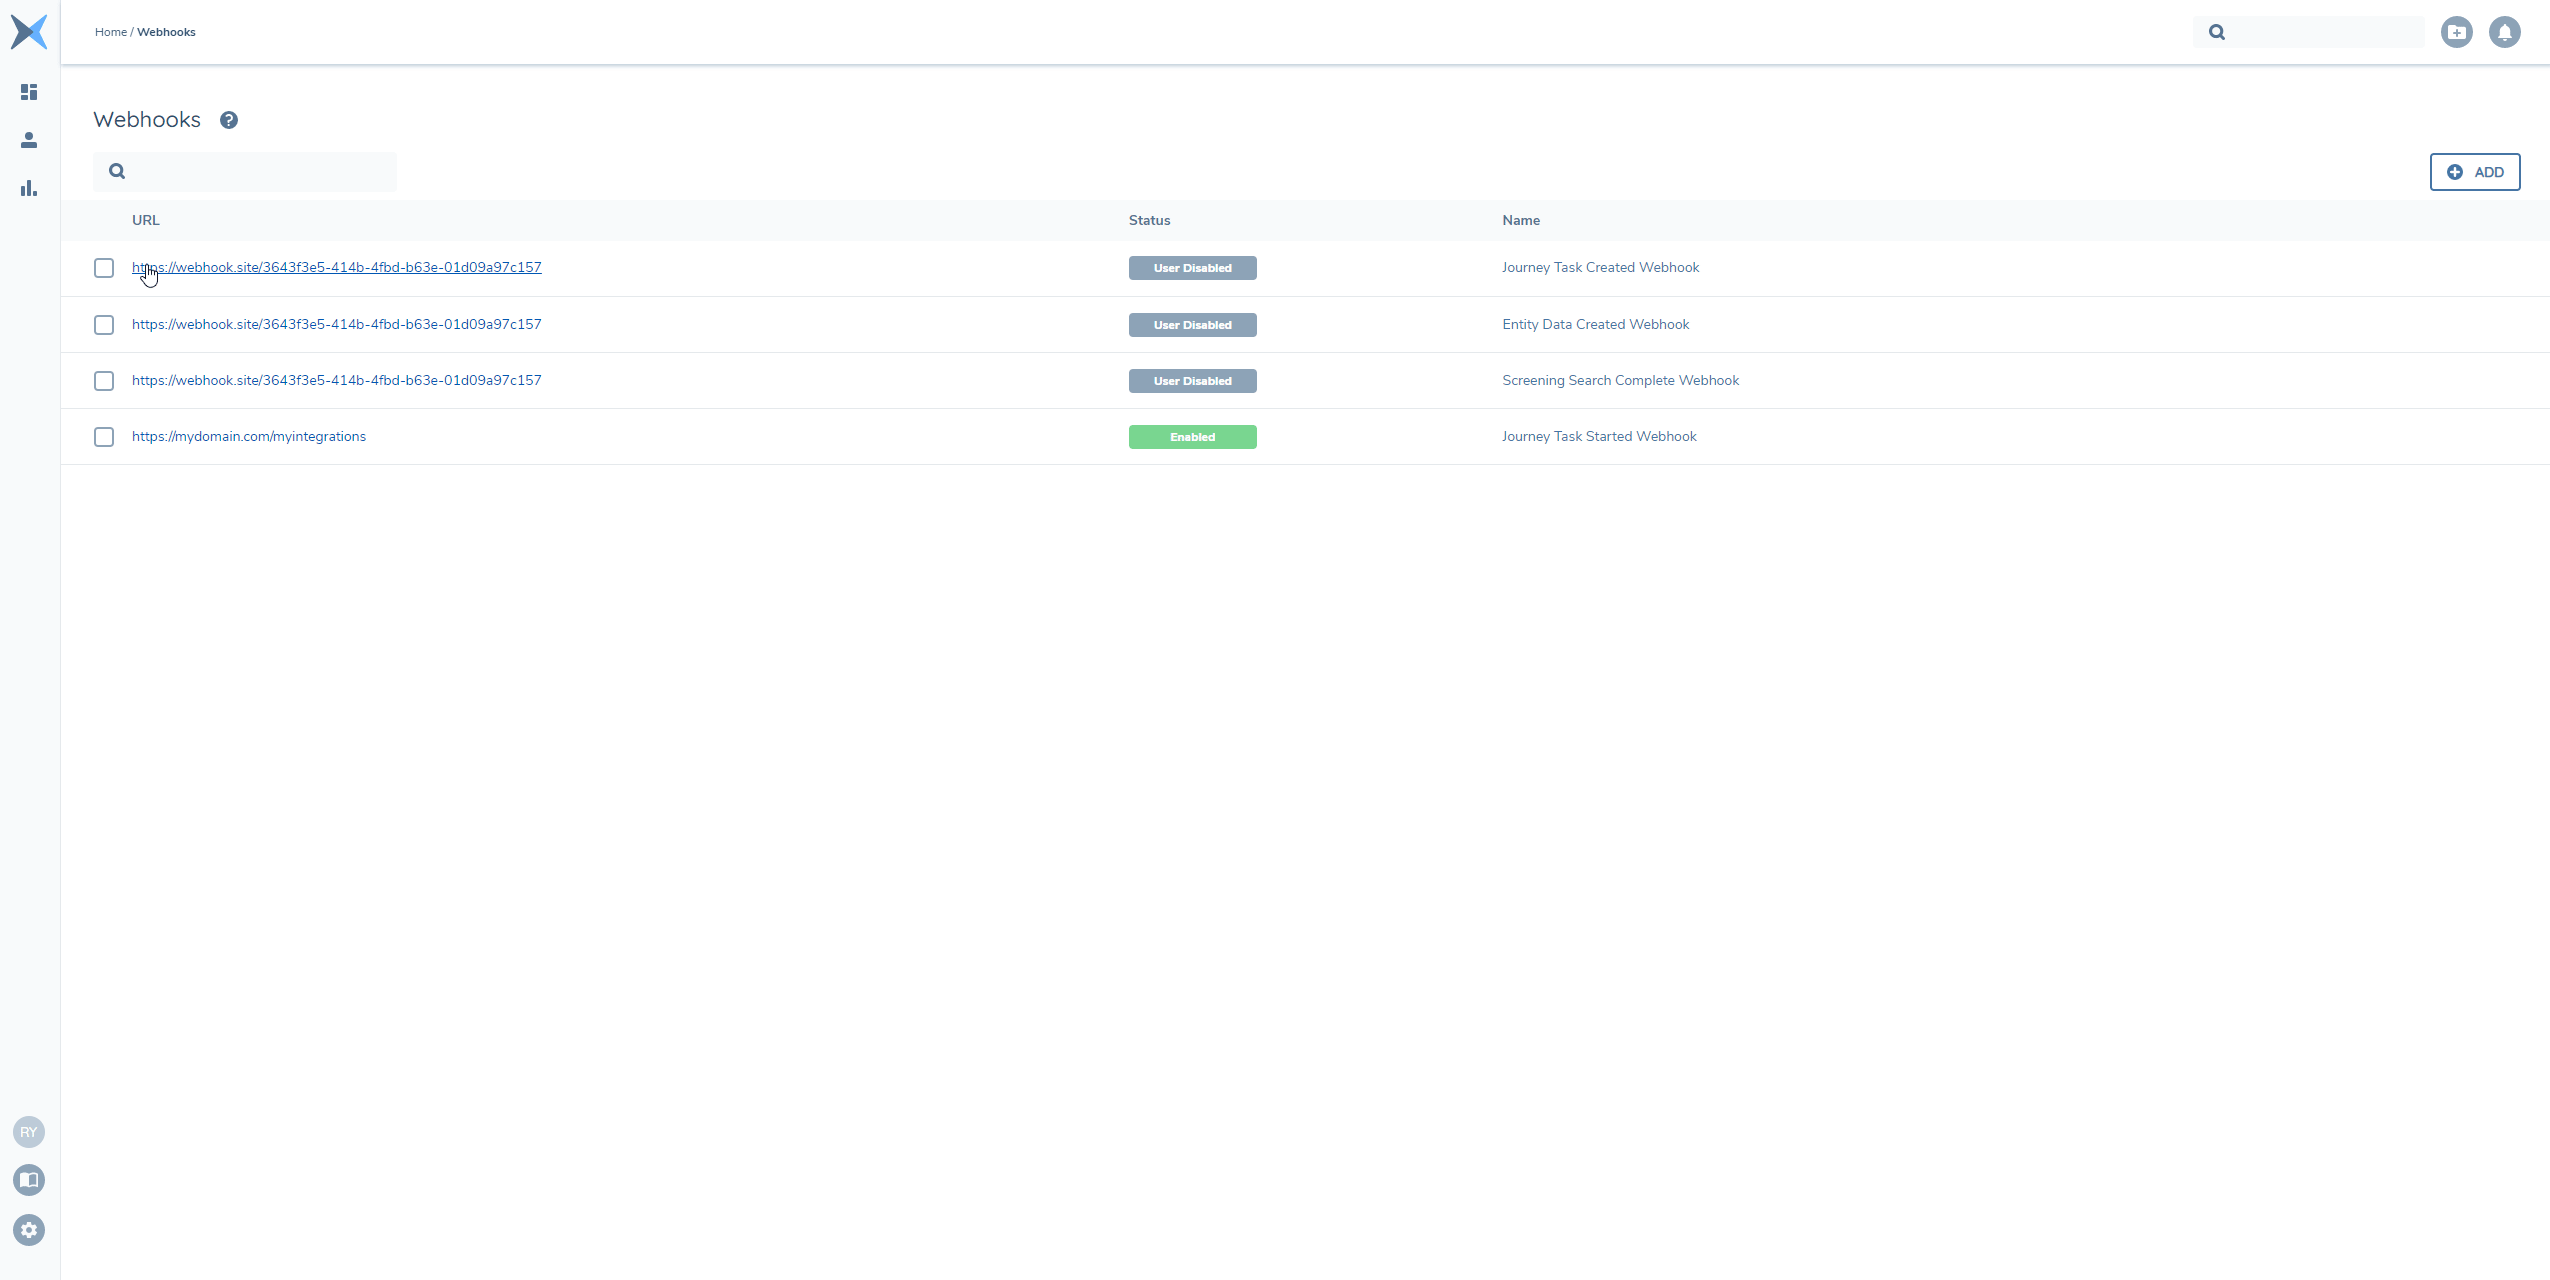Click the ADD webhook button
This screenshot has width=2550, height=1280.
[x=2474, y=172]
